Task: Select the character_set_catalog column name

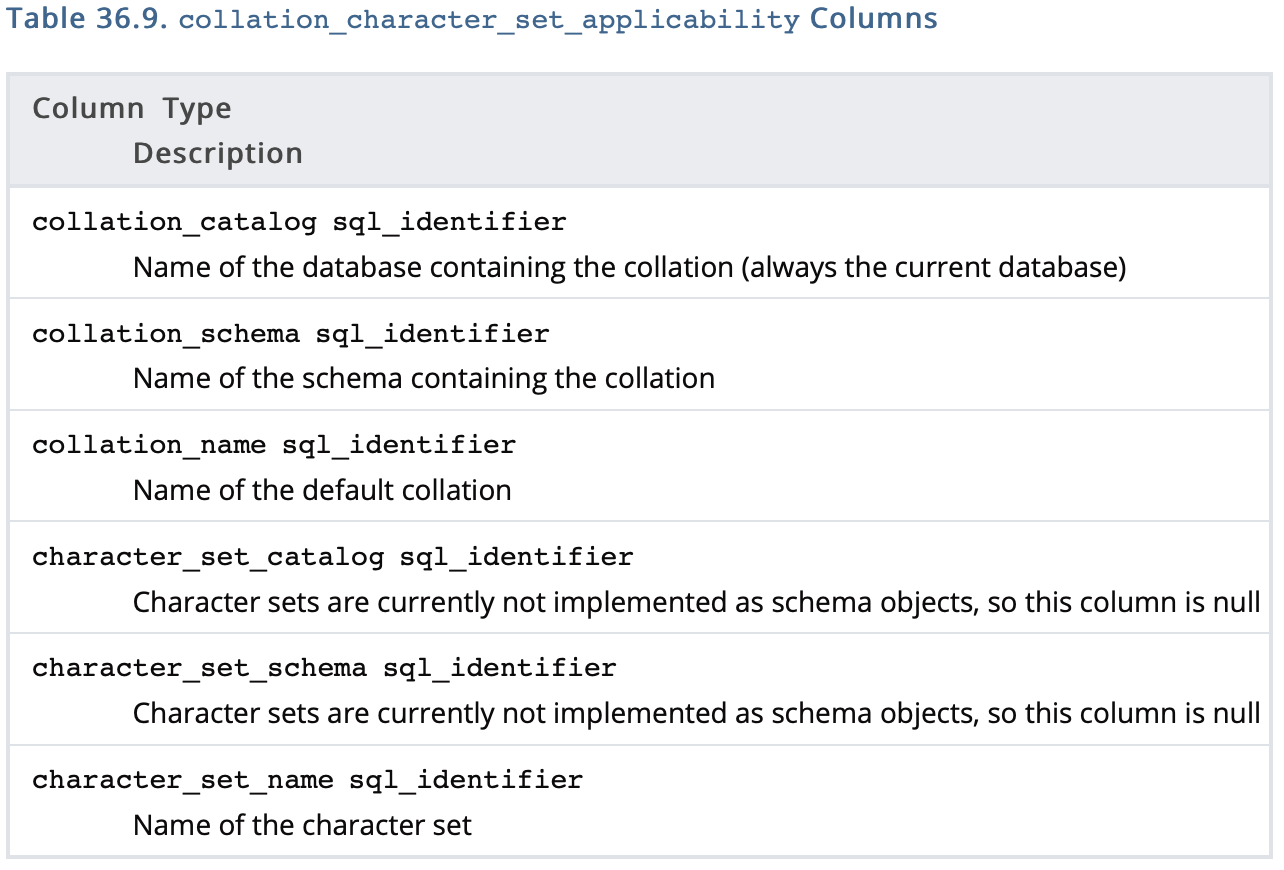Action: (208, 557)
